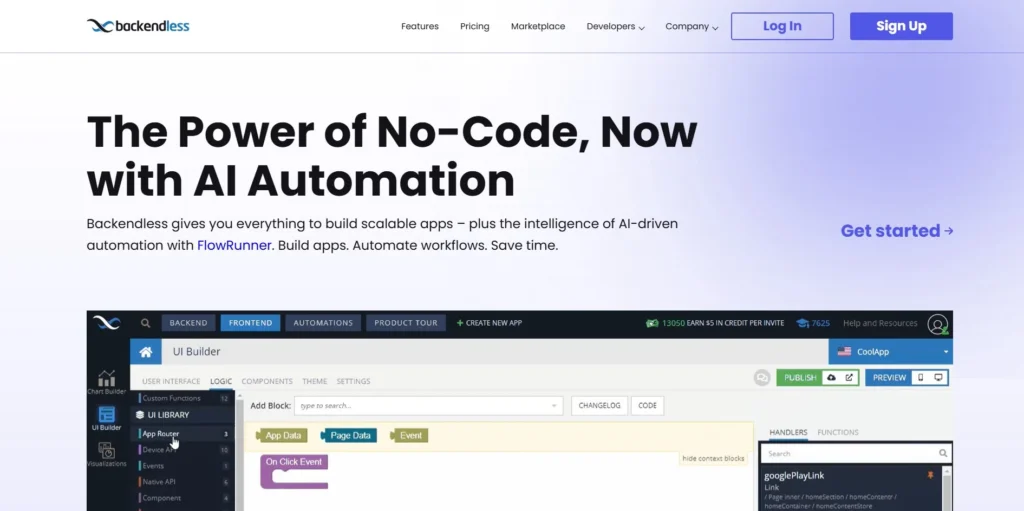Select the UI Builder sidebar icon

[x=106, y=418]
